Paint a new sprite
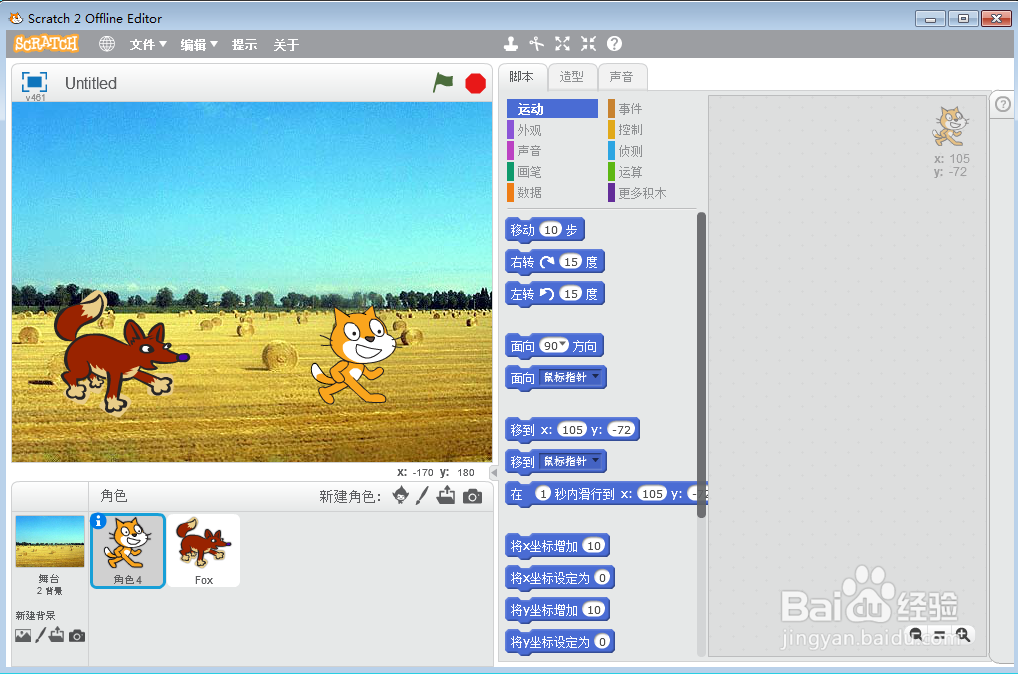1018x674 pixels. (422, 495)
